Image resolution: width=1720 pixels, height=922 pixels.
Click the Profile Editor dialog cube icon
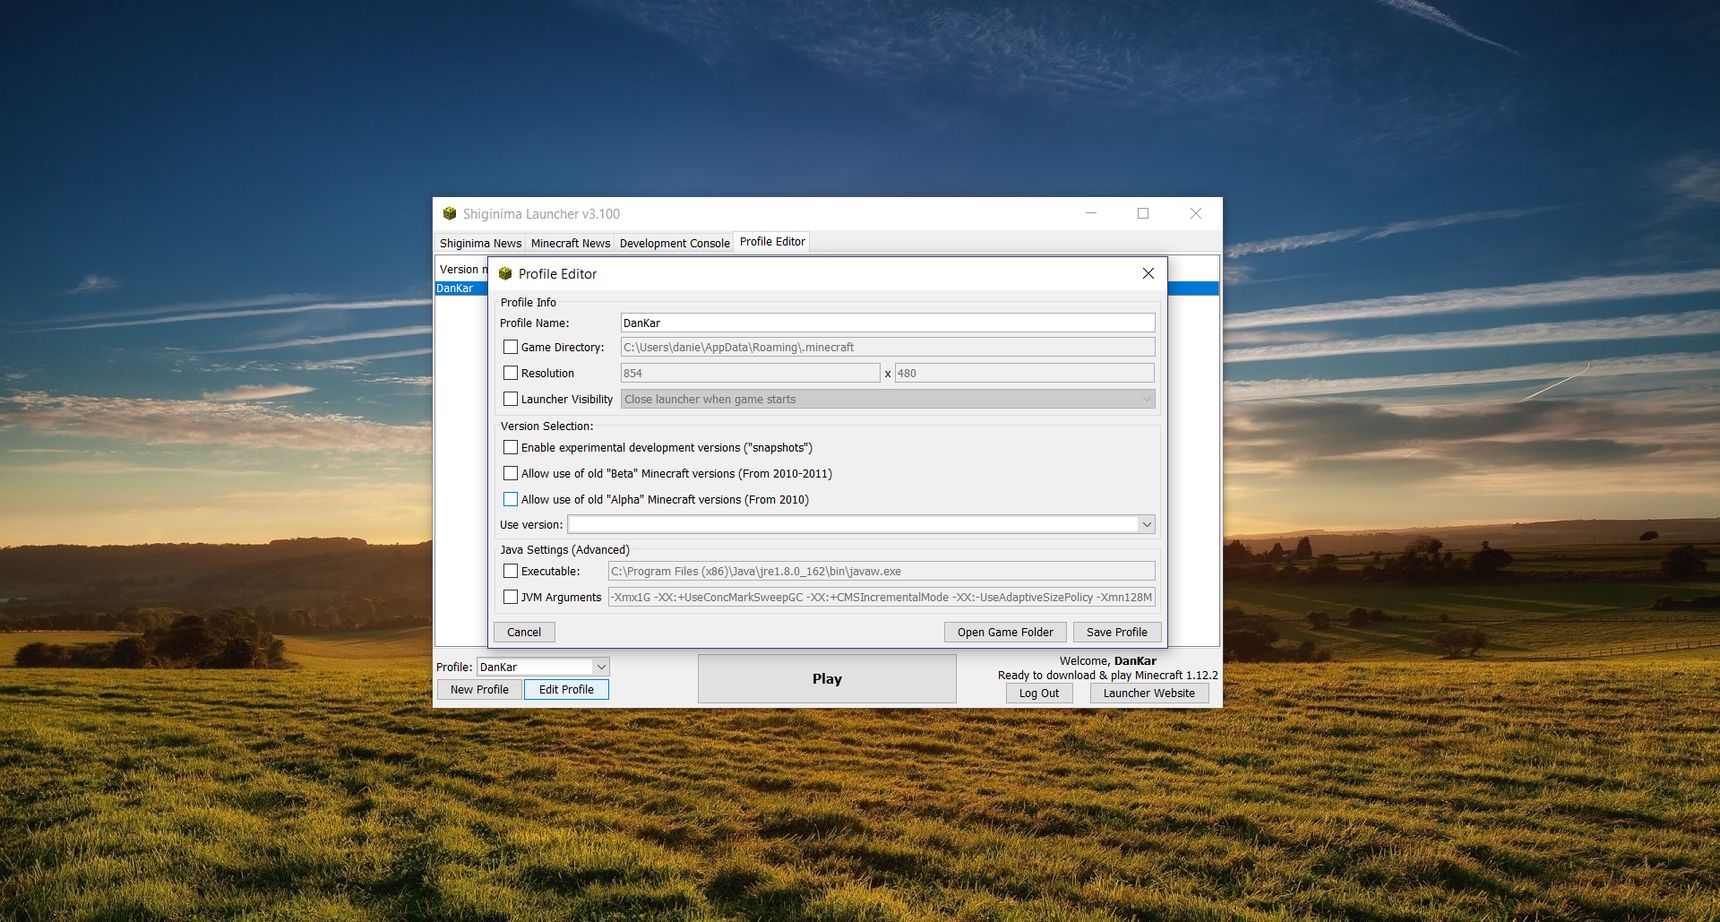click(x=505, y=273)
